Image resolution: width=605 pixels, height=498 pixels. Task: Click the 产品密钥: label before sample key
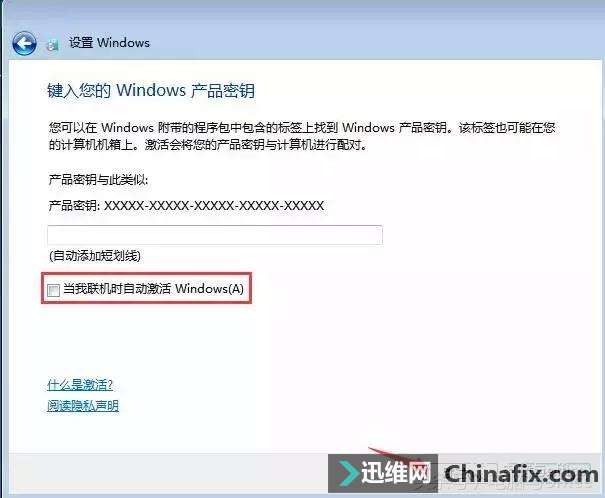click(x=74, y=206)
